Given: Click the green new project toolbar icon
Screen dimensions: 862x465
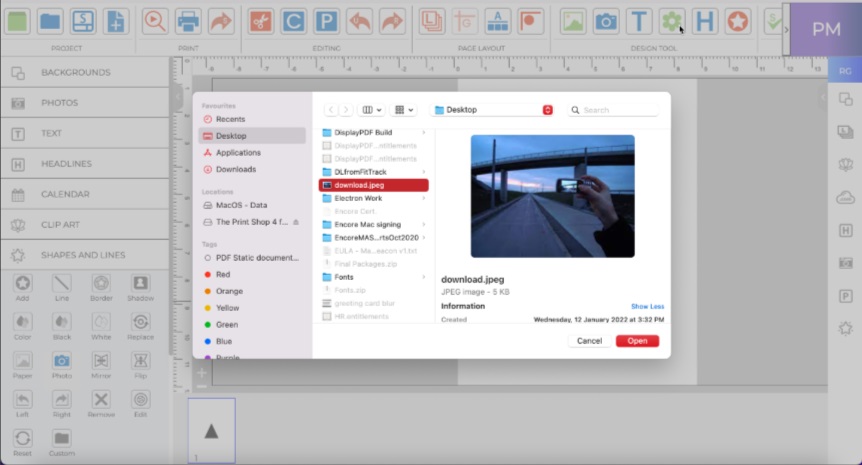Looking at the screenshot, I should pos(17,22).
